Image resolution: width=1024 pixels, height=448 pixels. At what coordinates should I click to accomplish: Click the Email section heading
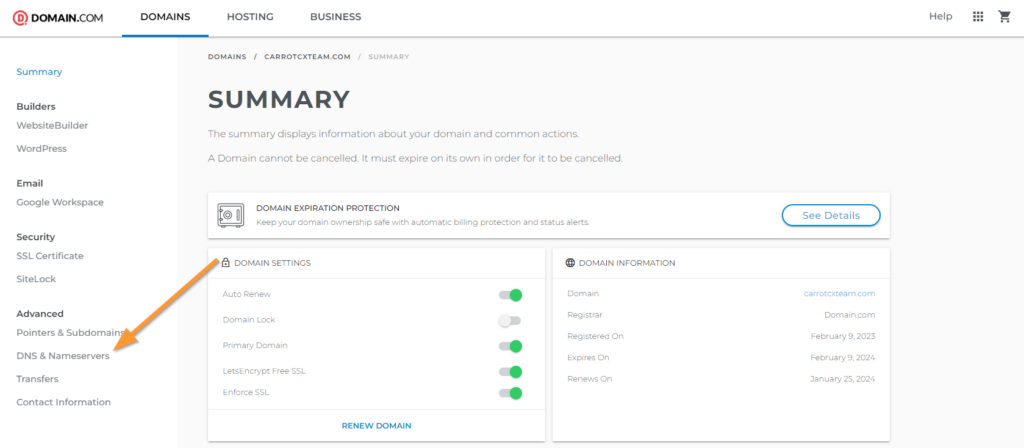(29, 184)
